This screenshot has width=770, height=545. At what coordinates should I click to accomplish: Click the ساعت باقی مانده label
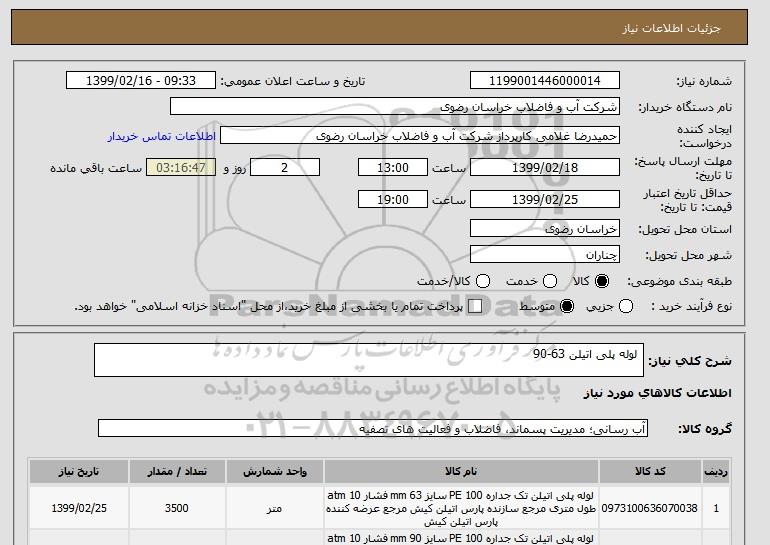(96, 168)
